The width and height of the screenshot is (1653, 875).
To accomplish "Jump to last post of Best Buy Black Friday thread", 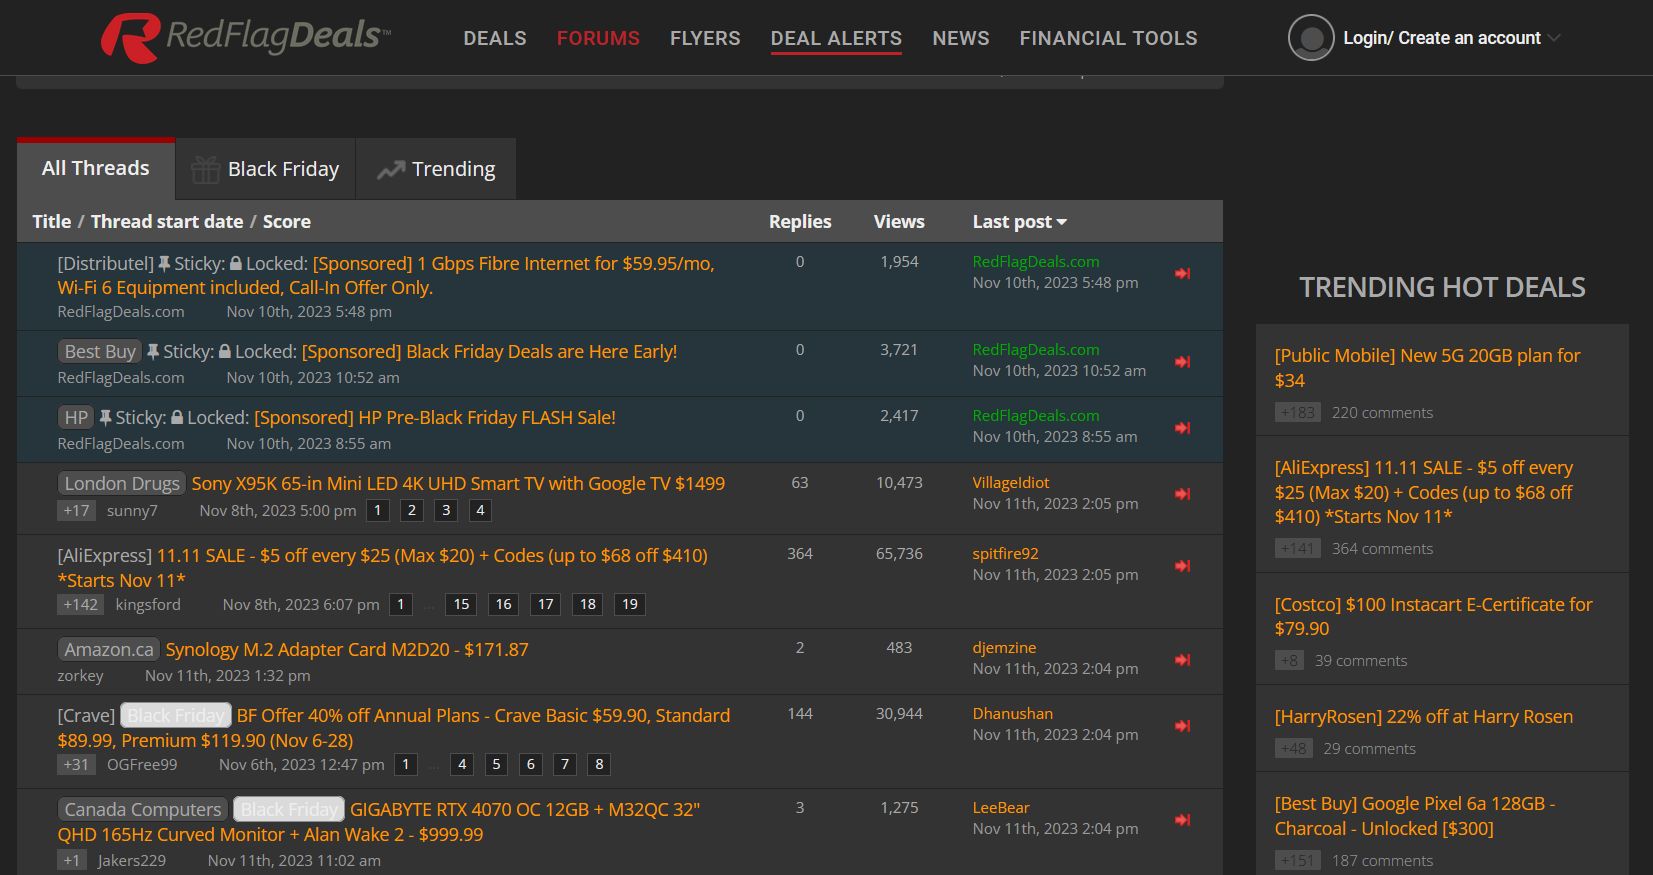I will pyautogui.click(x=1182, y=361).
